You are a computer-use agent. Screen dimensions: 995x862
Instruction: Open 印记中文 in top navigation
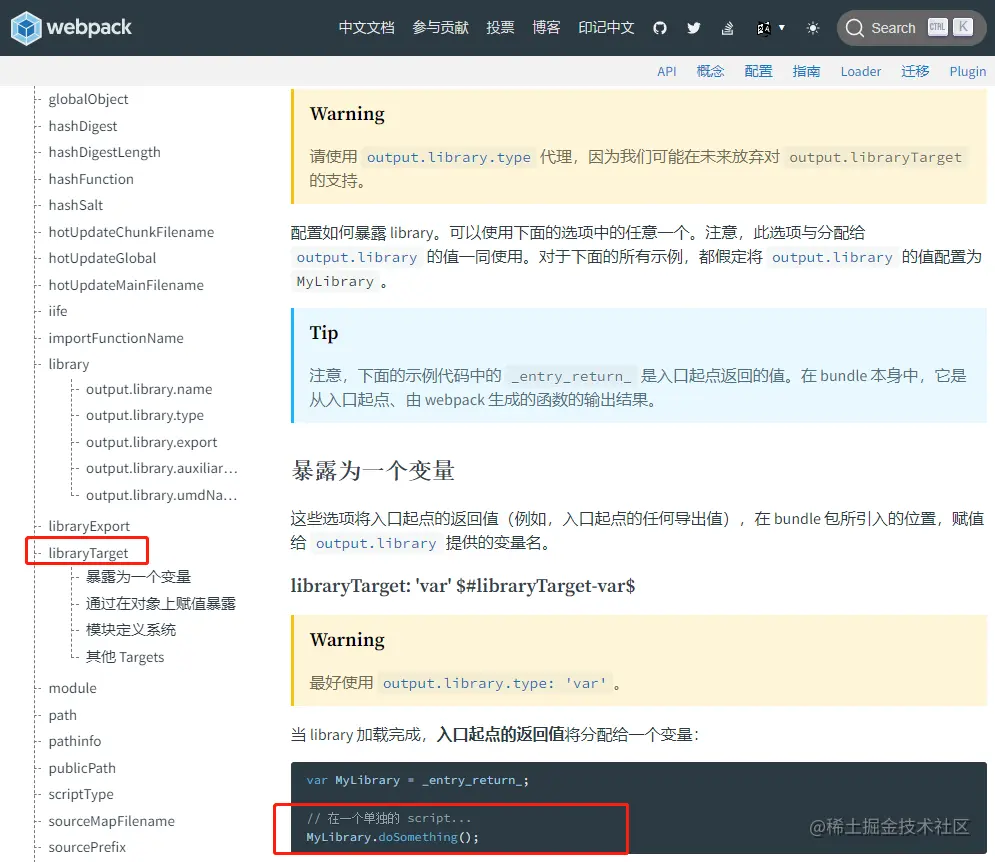[x=606, y=28]
